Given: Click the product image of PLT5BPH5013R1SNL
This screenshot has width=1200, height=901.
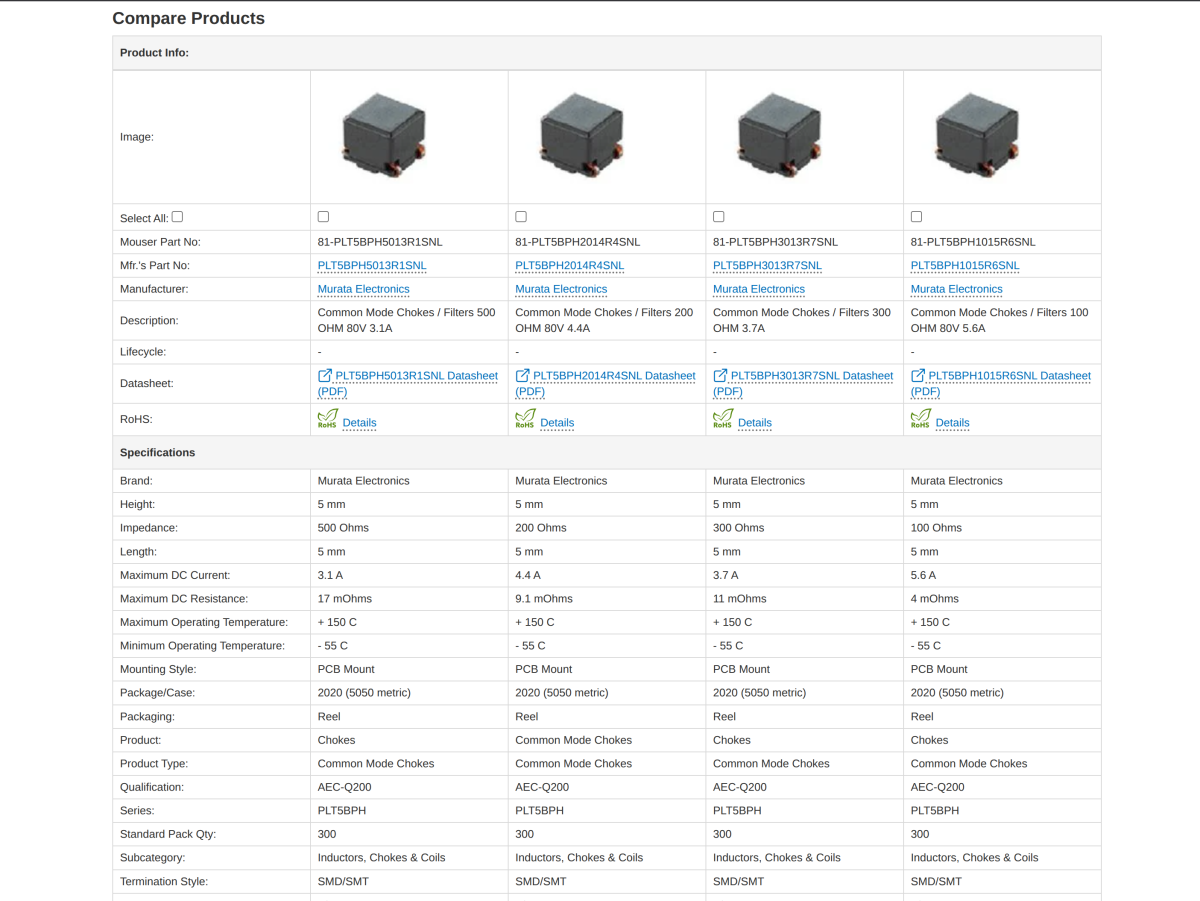Looking at the screenshot, I should [382, 136].
